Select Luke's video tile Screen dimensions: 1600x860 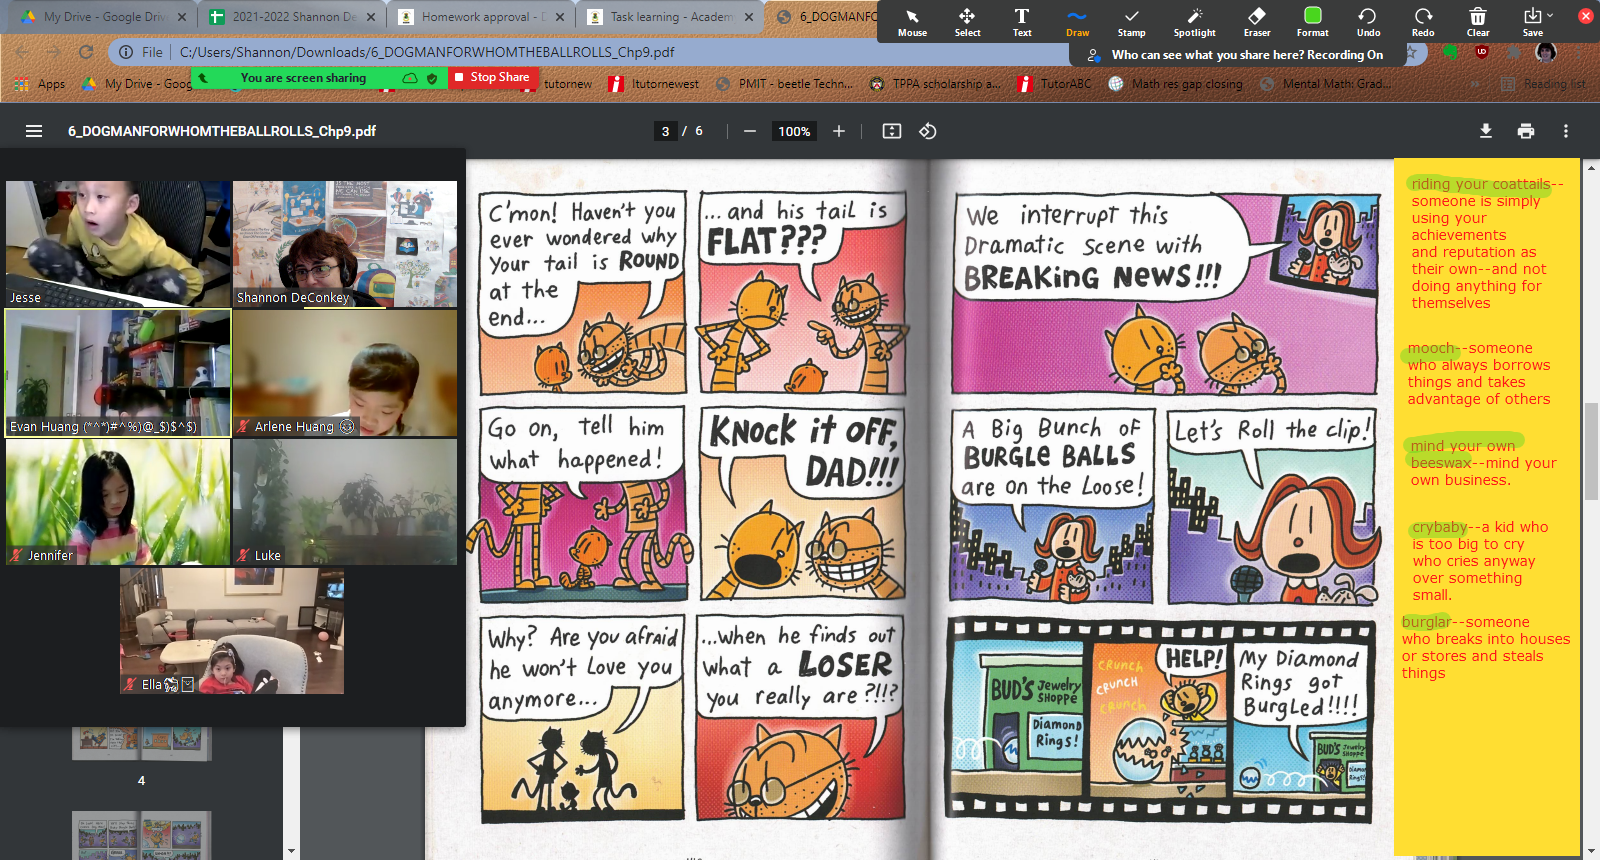345,502
